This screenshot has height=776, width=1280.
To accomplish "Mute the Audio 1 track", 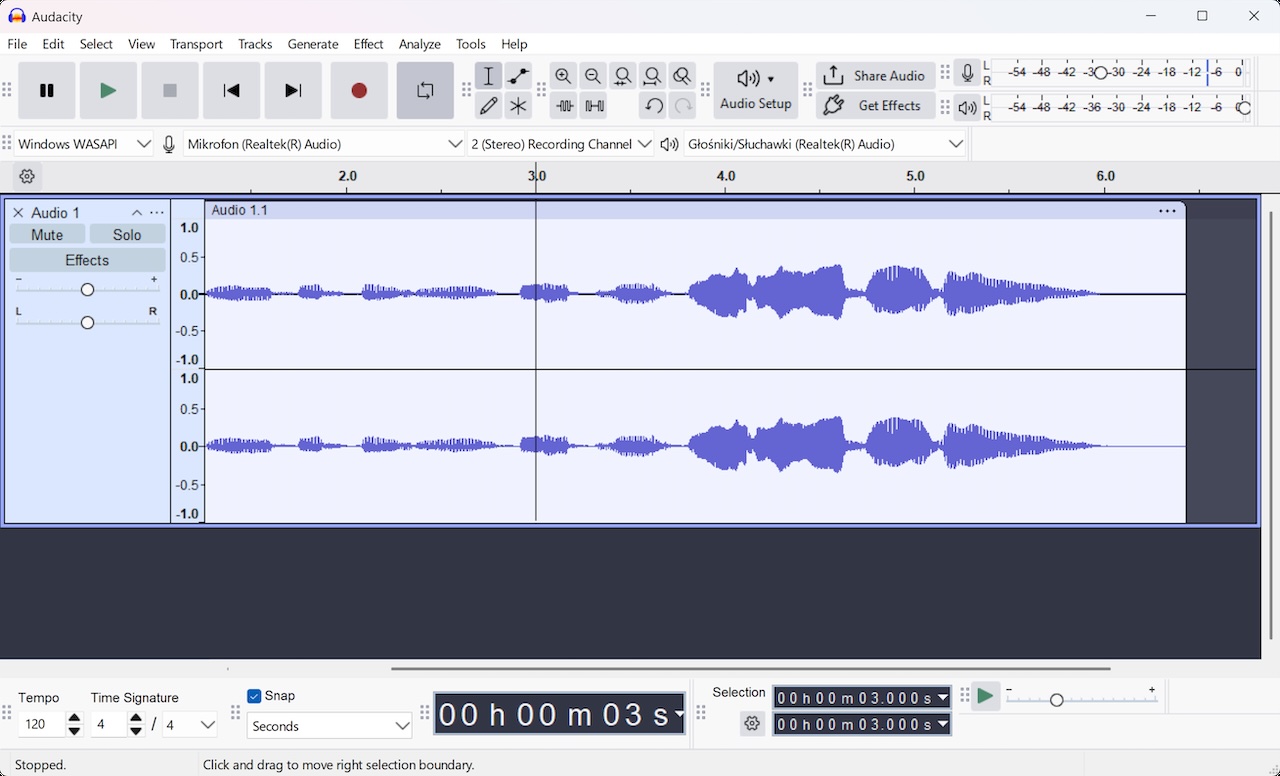I will 46,234.
